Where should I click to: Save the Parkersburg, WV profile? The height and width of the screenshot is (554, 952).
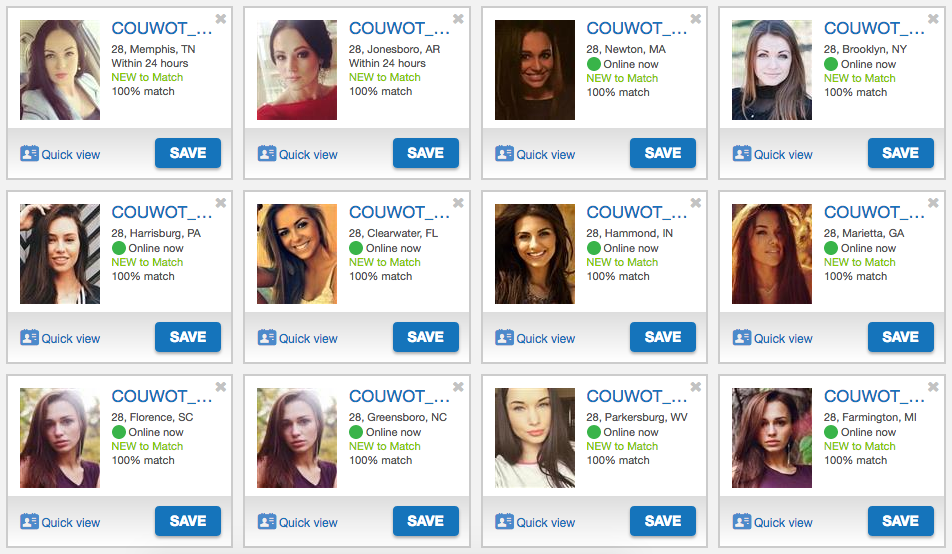pos(662,521)
